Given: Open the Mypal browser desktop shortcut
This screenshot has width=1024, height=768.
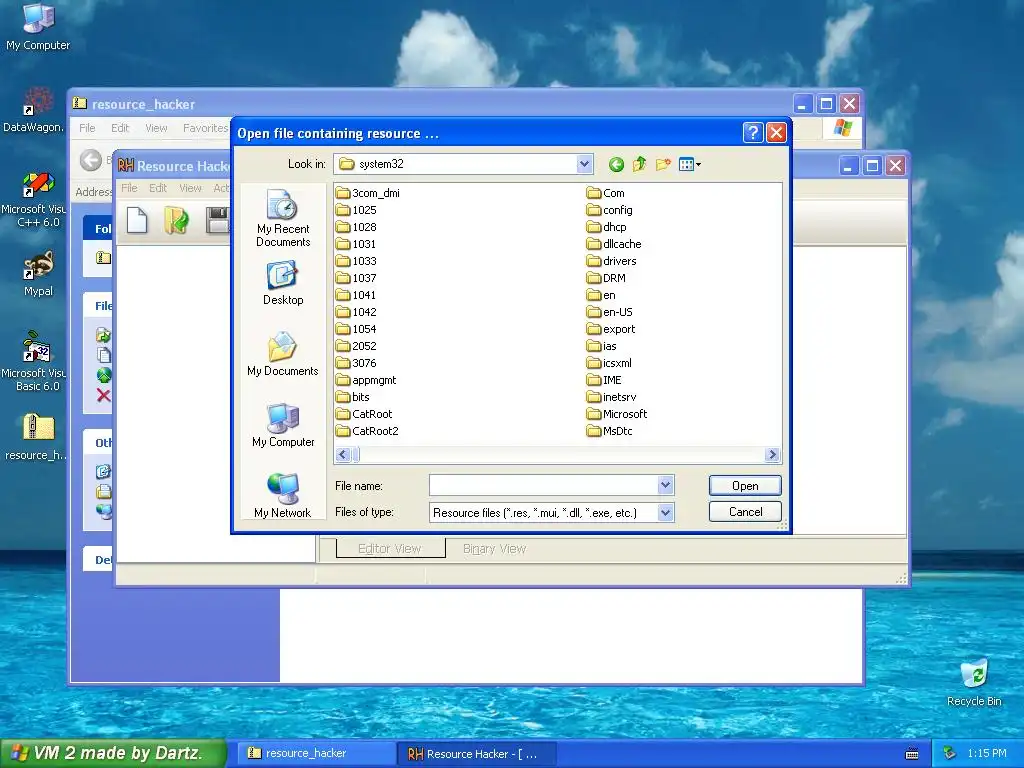Looking at the screenshot, I should pyautogui.click(x=38, y=274).
